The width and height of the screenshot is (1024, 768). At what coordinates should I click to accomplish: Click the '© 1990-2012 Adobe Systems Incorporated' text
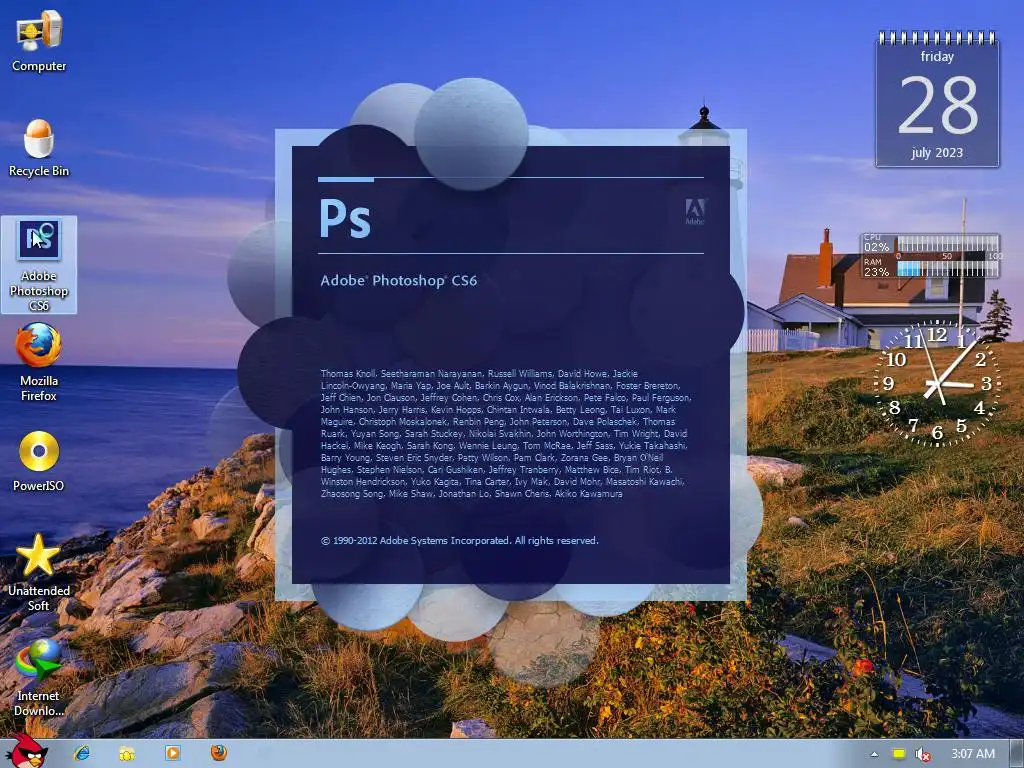coord(459,541)
